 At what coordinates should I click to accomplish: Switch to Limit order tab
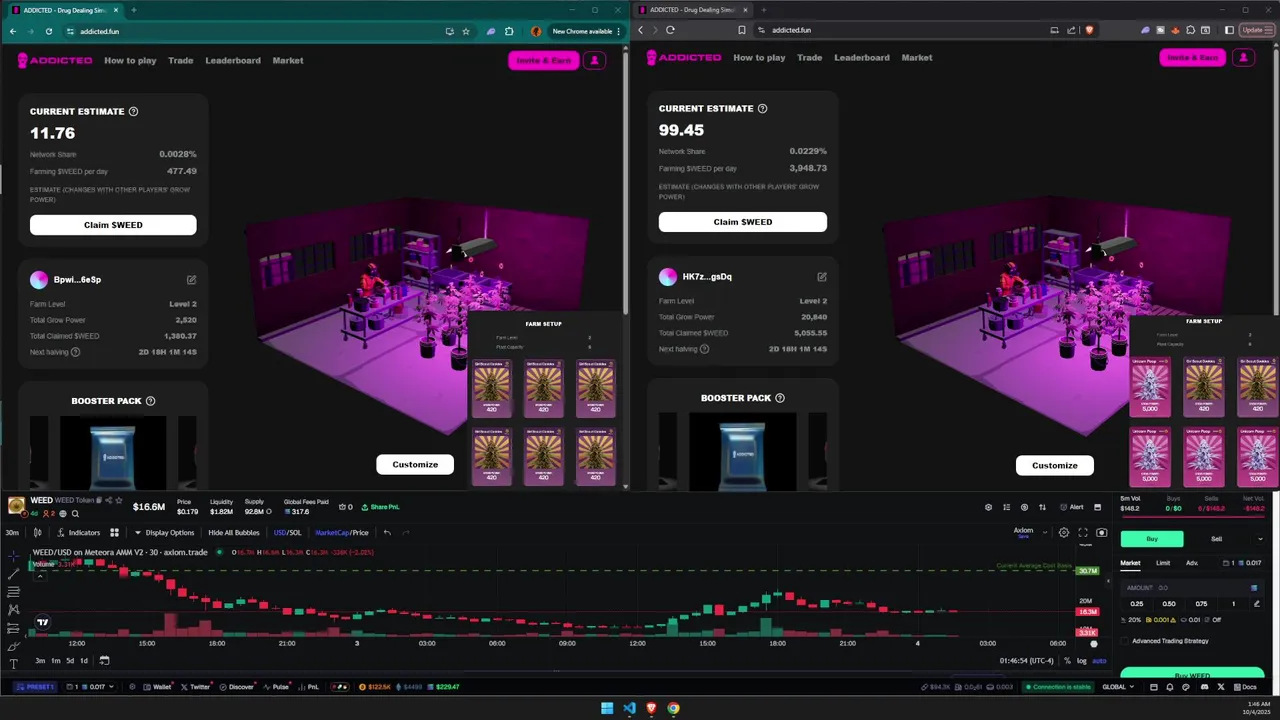1163,563
